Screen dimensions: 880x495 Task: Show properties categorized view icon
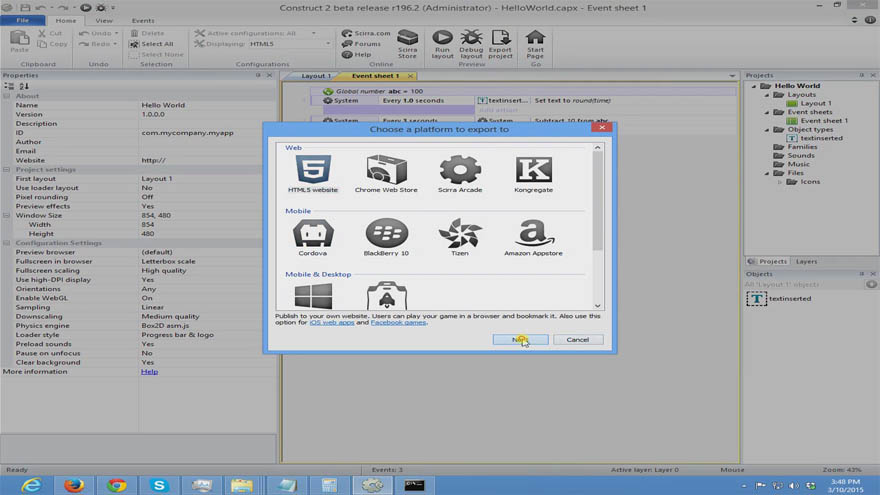(x=9, y=86)
